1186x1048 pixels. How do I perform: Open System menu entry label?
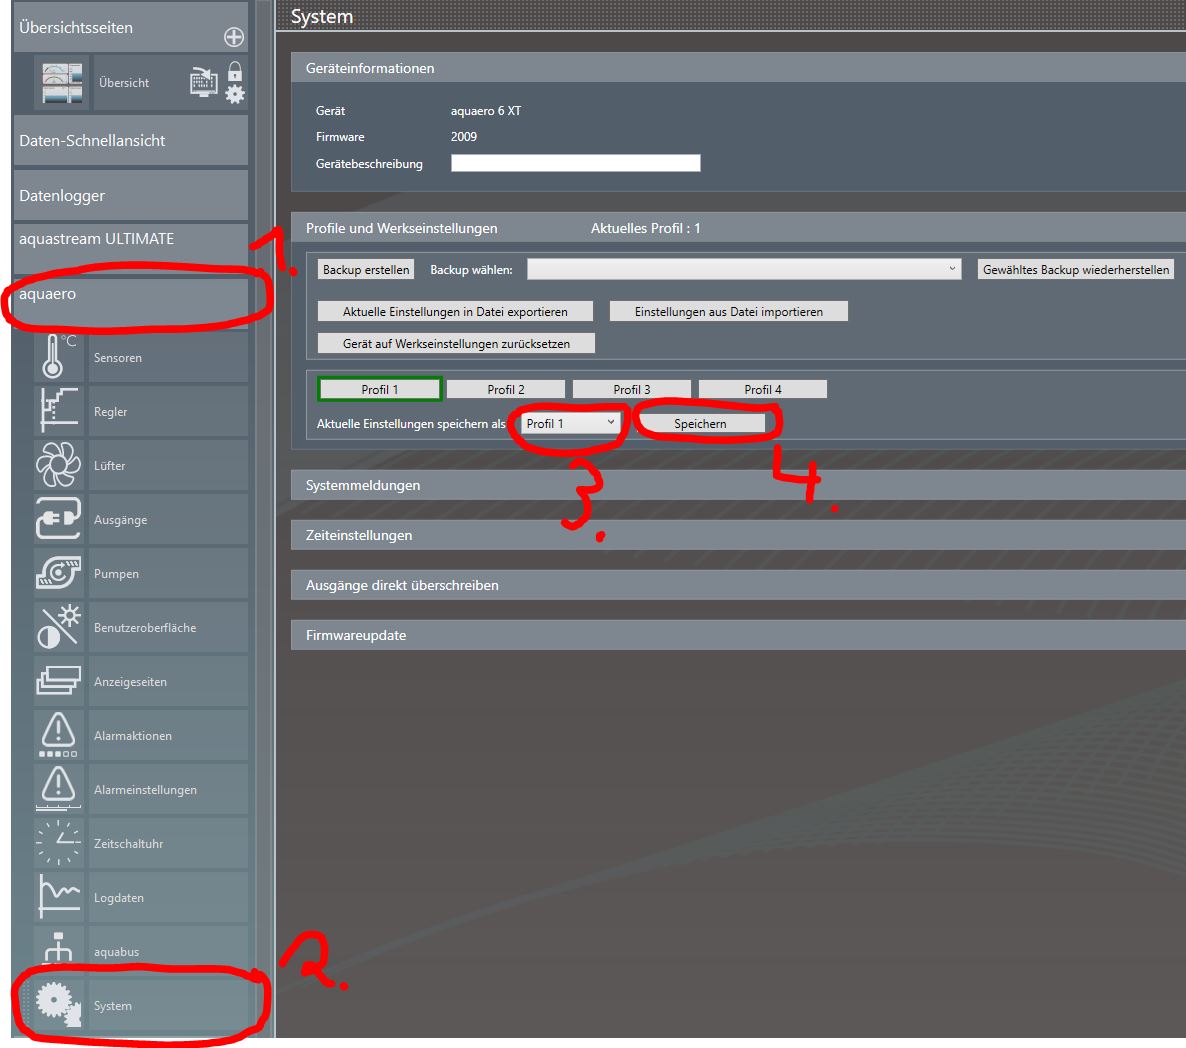coord(113,1005)
